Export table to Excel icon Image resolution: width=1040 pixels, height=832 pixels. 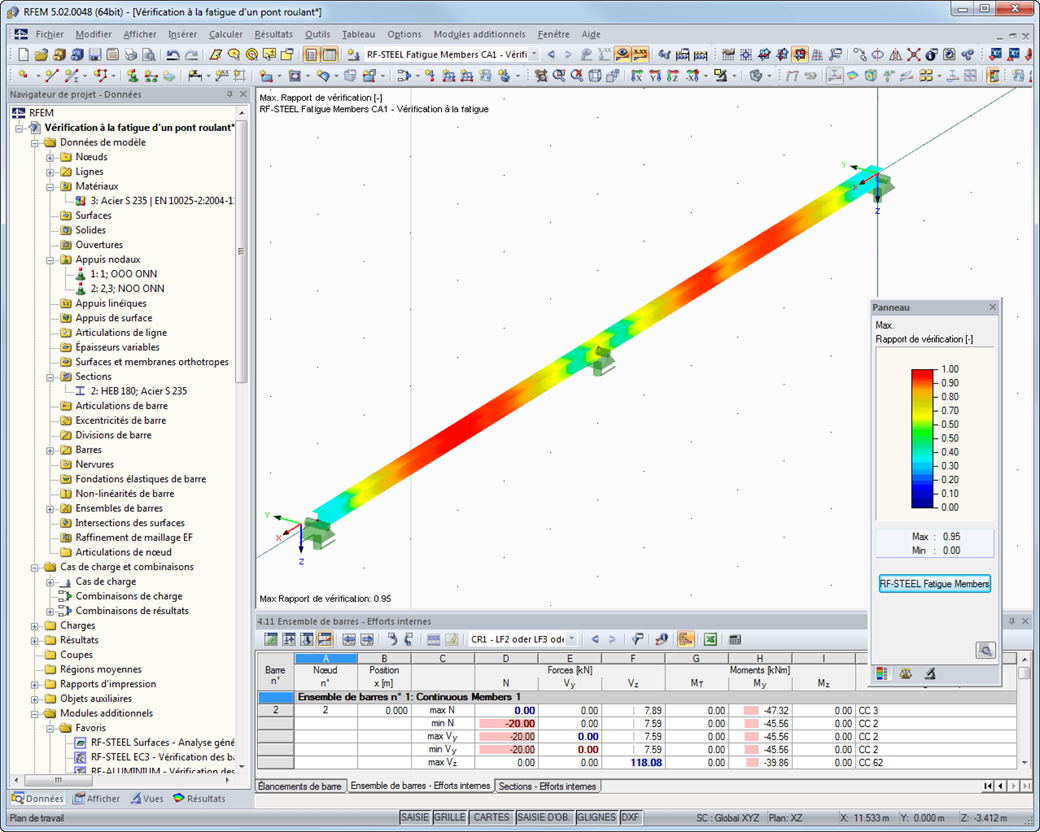tap(710, 640)
